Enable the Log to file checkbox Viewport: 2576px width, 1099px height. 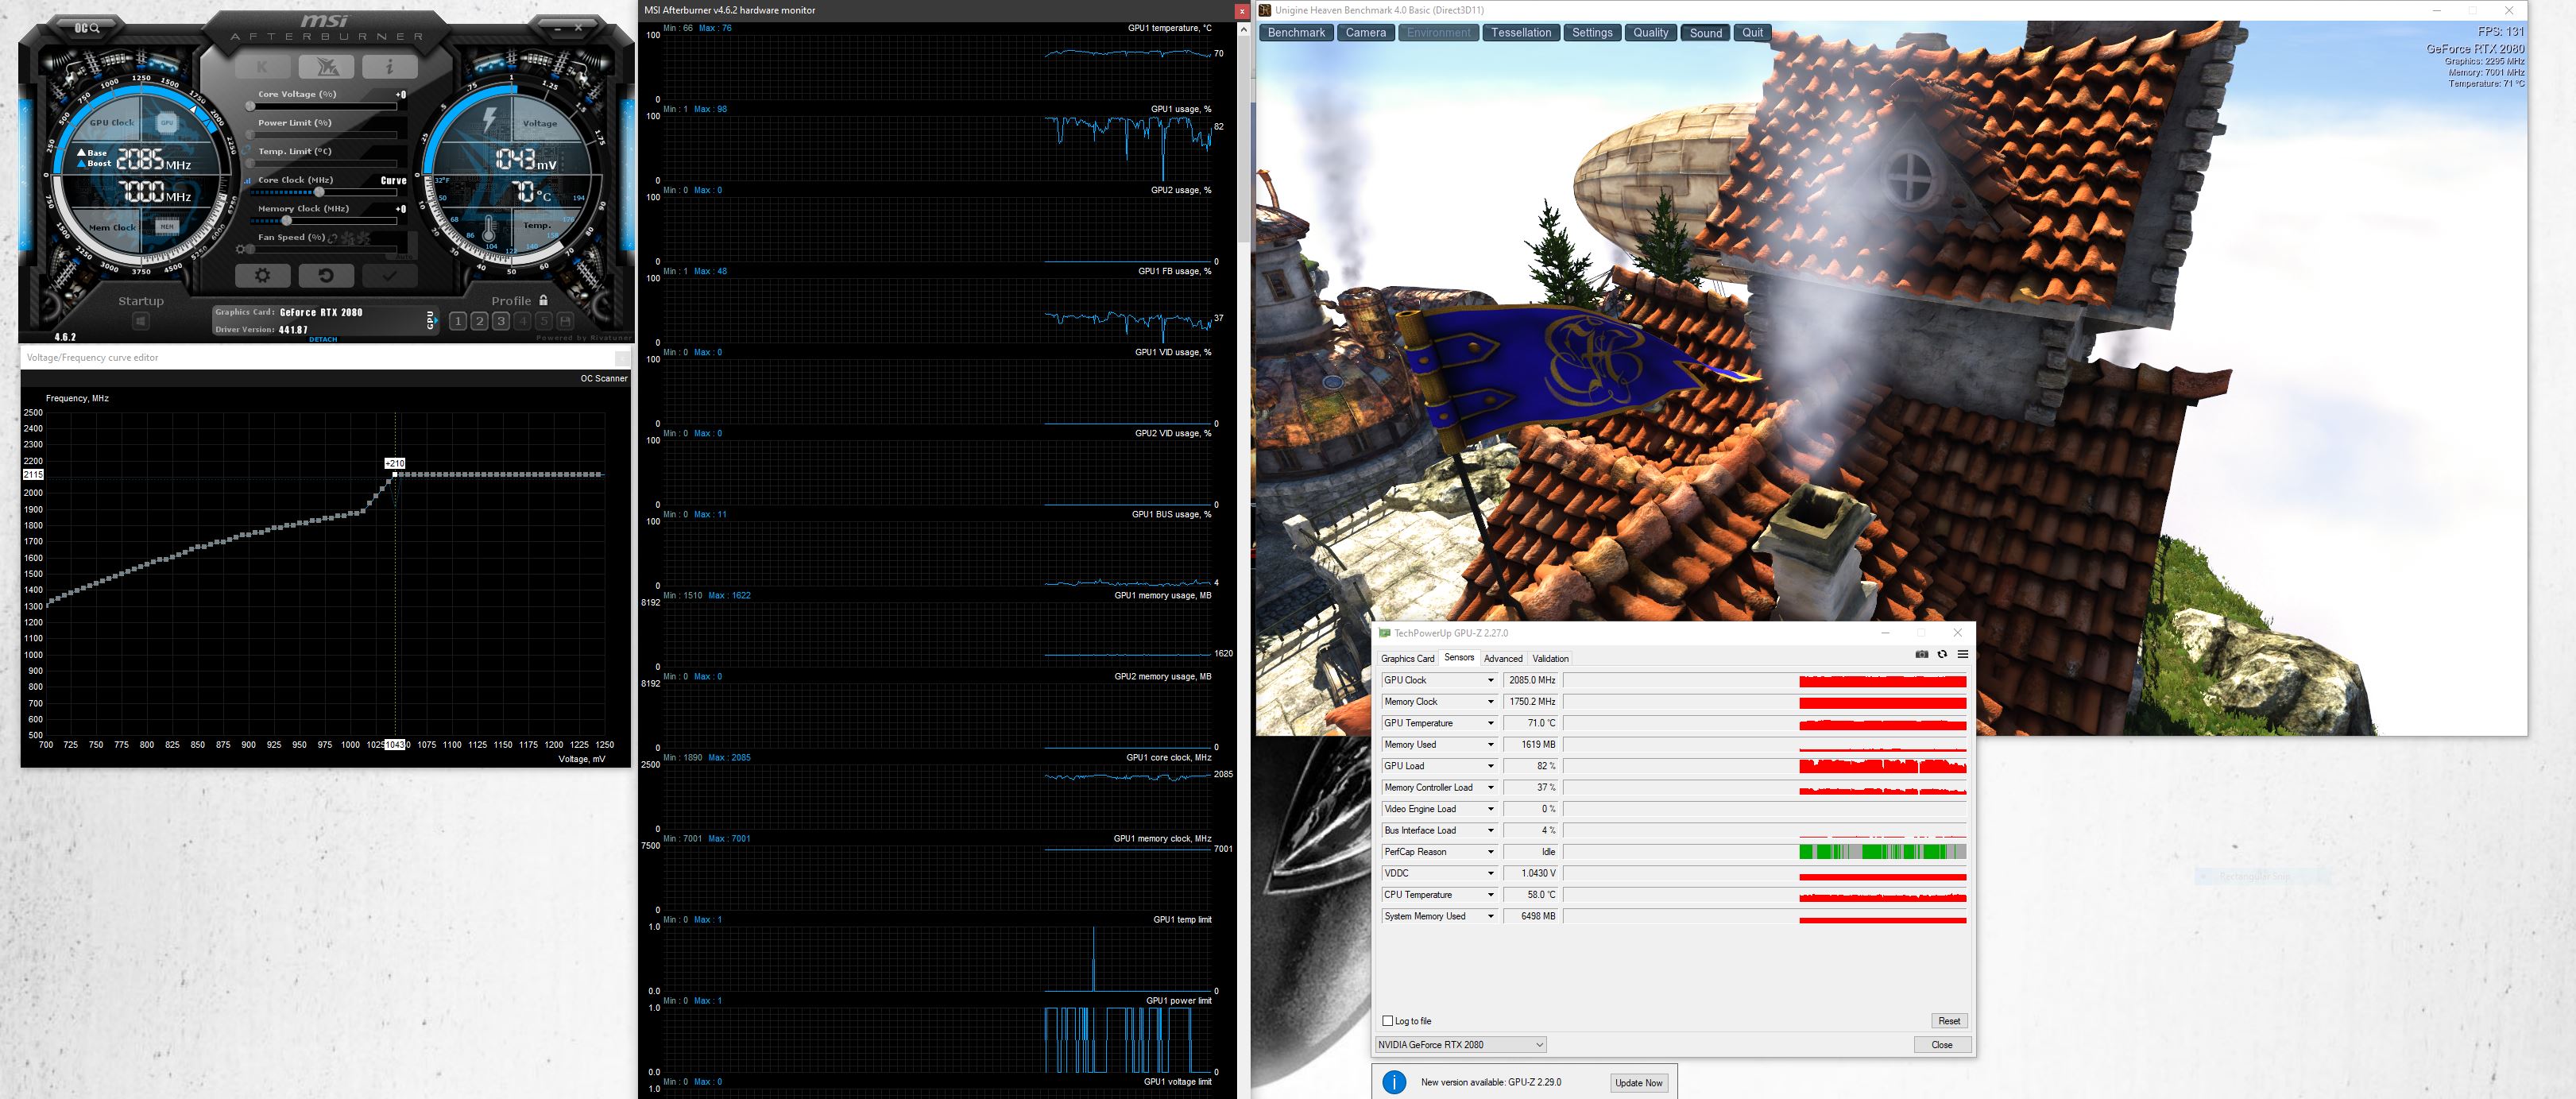click(1388, 1021)
